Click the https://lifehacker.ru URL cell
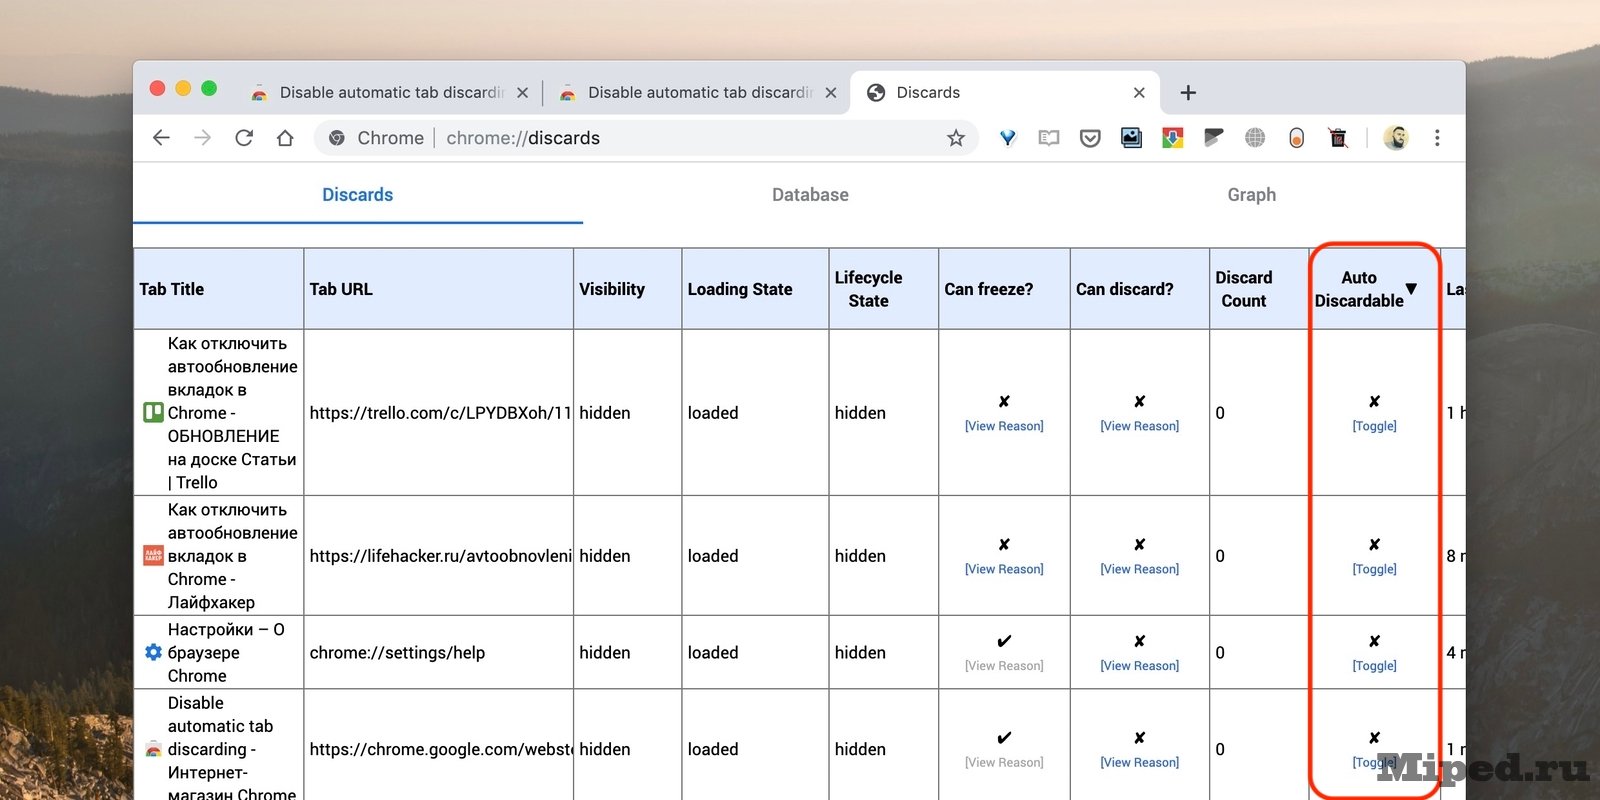Image resolution: width=1600 pixels, height=800 pixels. pos(439,556)
